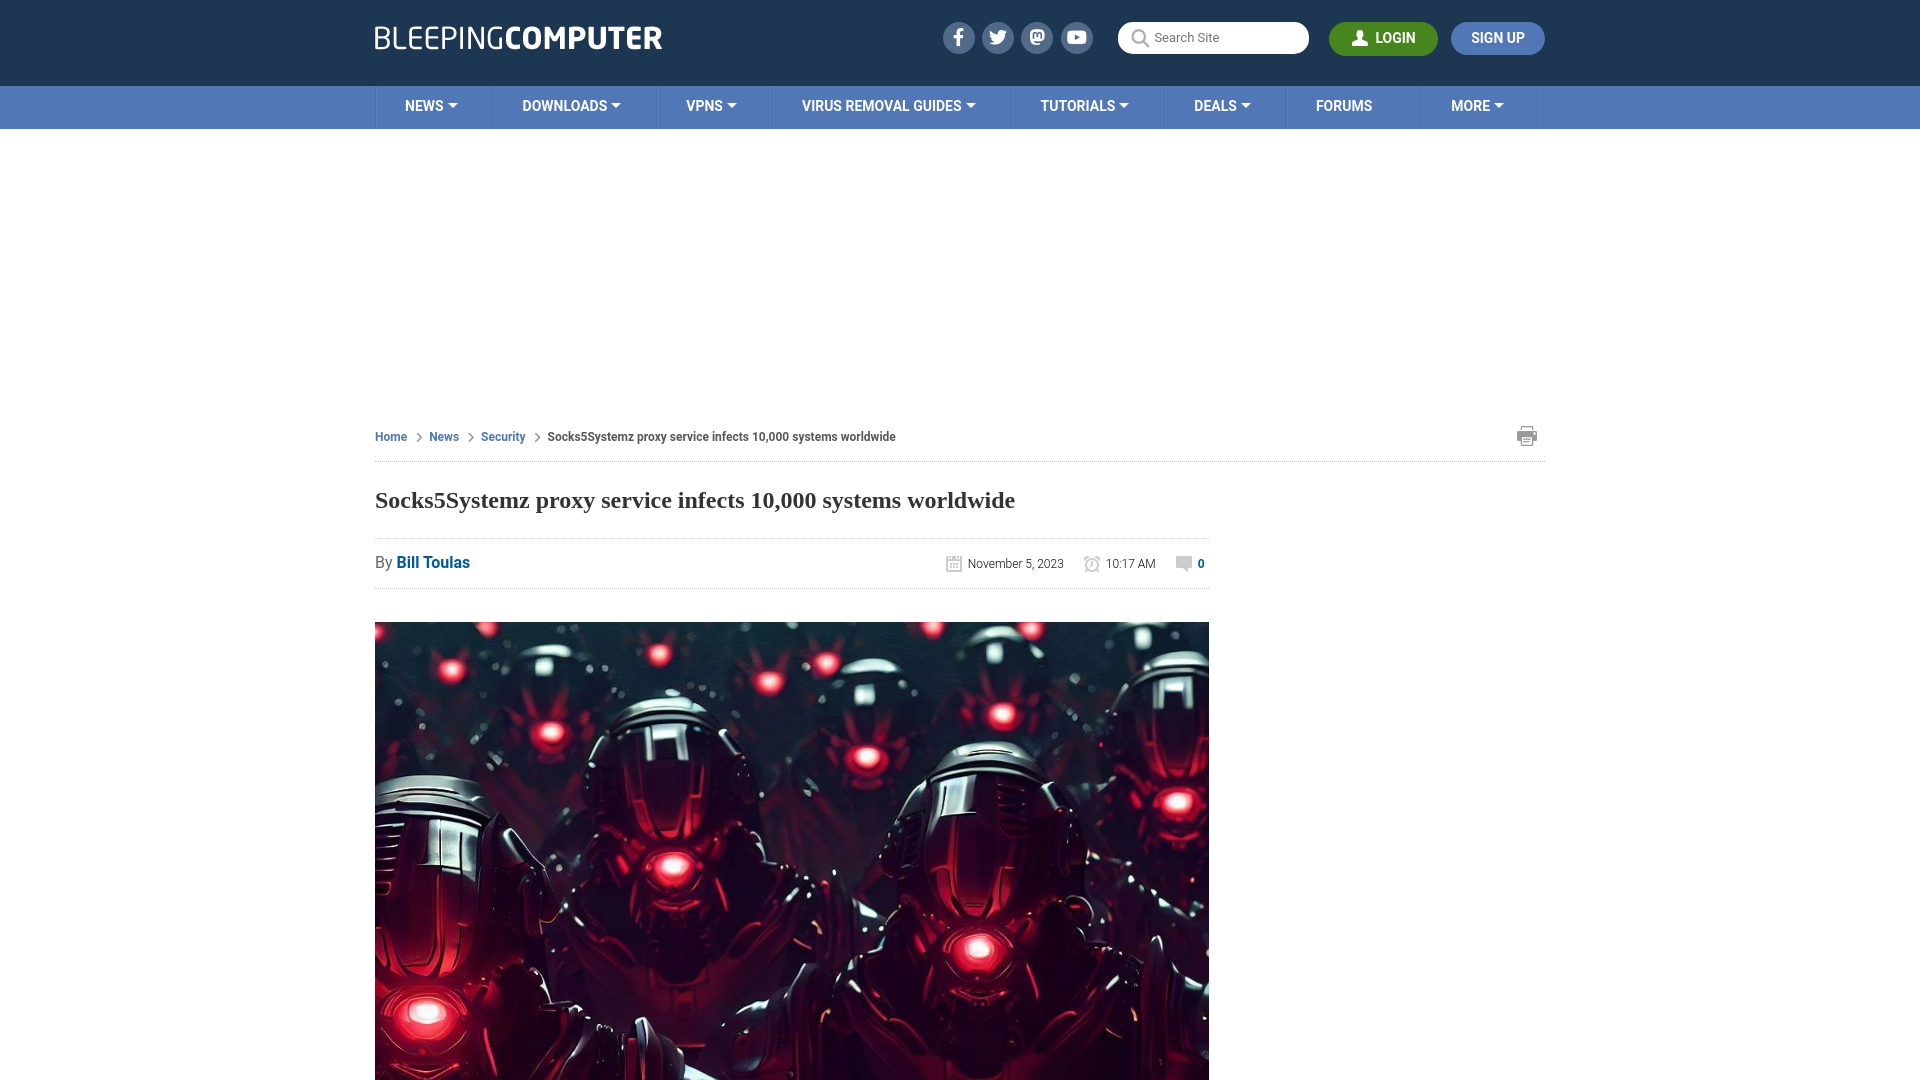1920x1080 pixels.
Task: Click the Security breadcrumb link
Action: coord(502,436)
